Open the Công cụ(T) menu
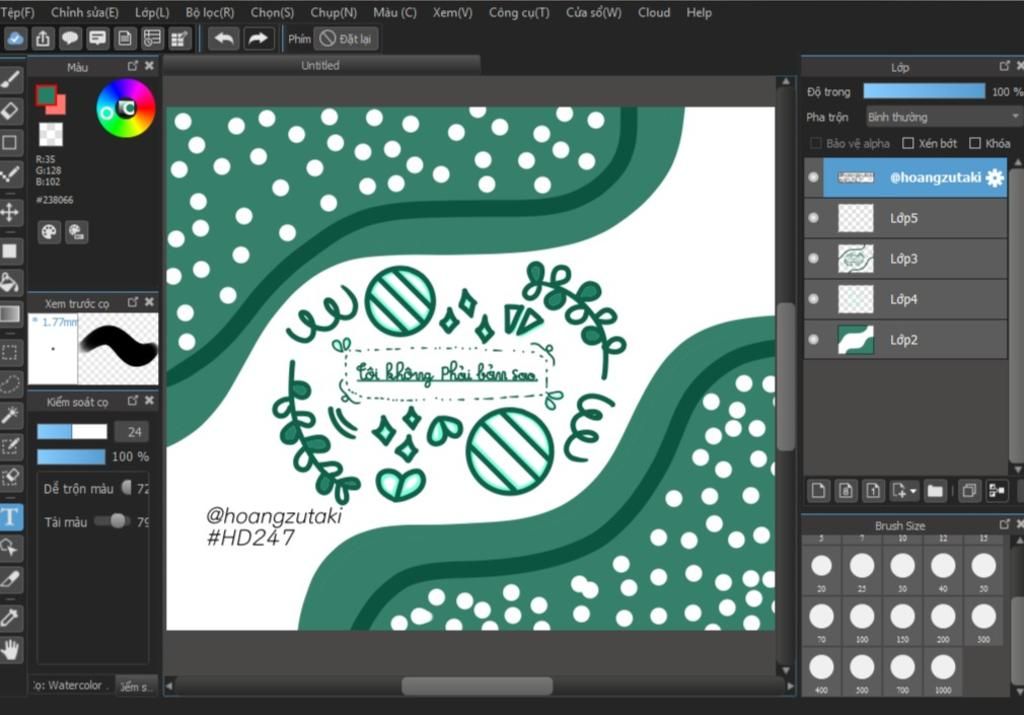Image resolution: width=1024 pixels, height=715 pixels. pyautogui.click(x=519, y=12)
